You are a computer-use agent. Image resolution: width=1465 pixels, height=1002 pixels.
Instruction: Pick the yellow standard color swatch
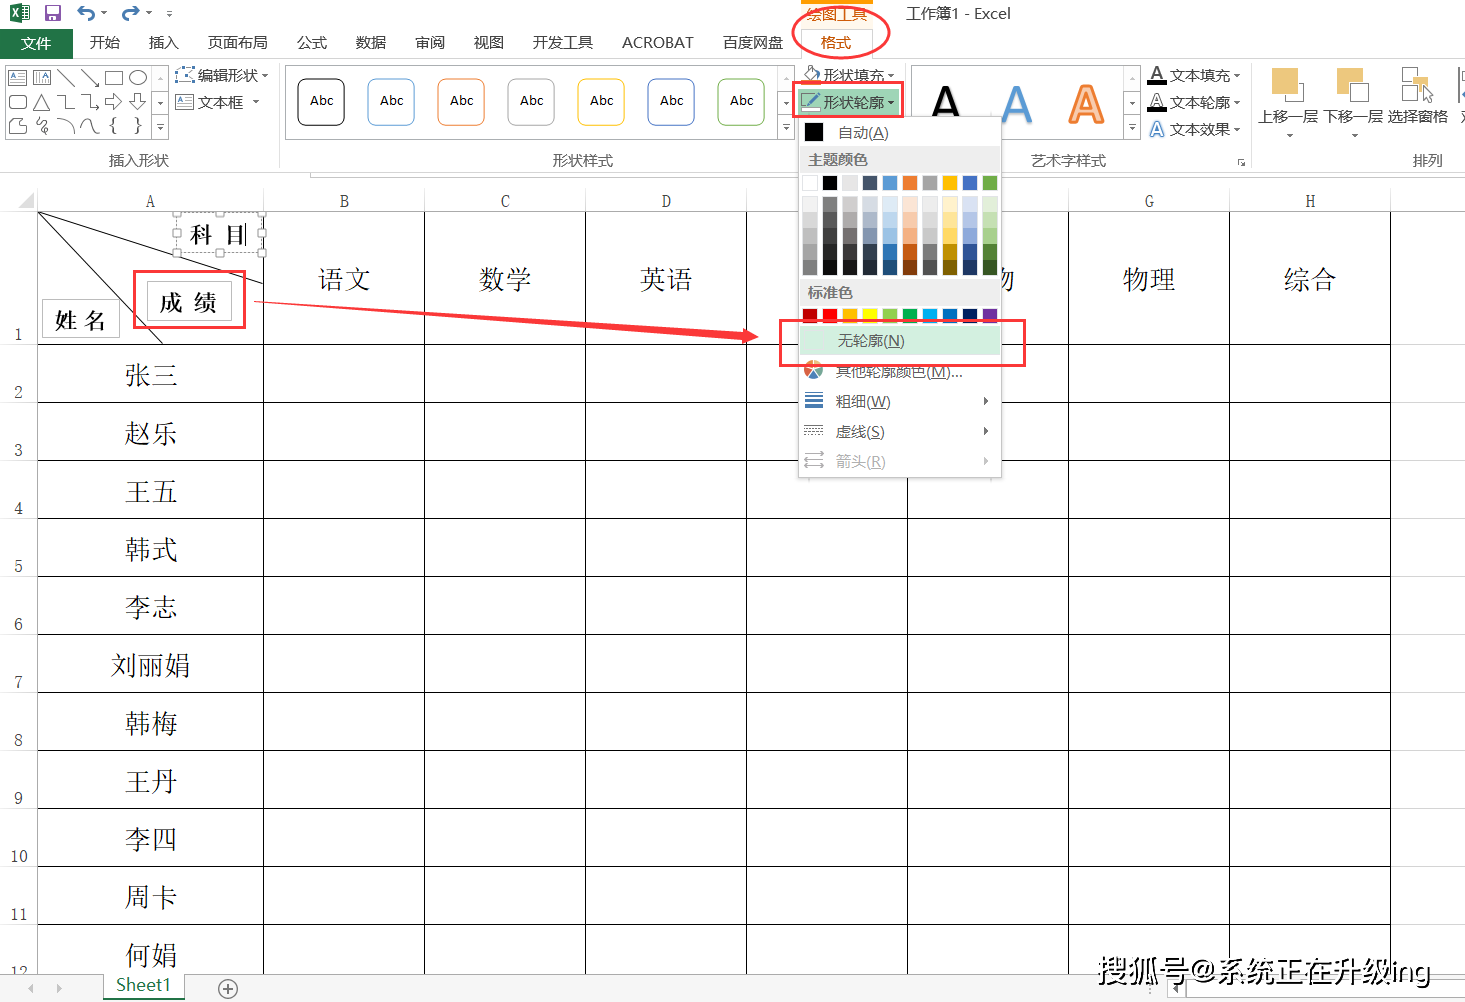pyautogui.click(x=870, y=315)
